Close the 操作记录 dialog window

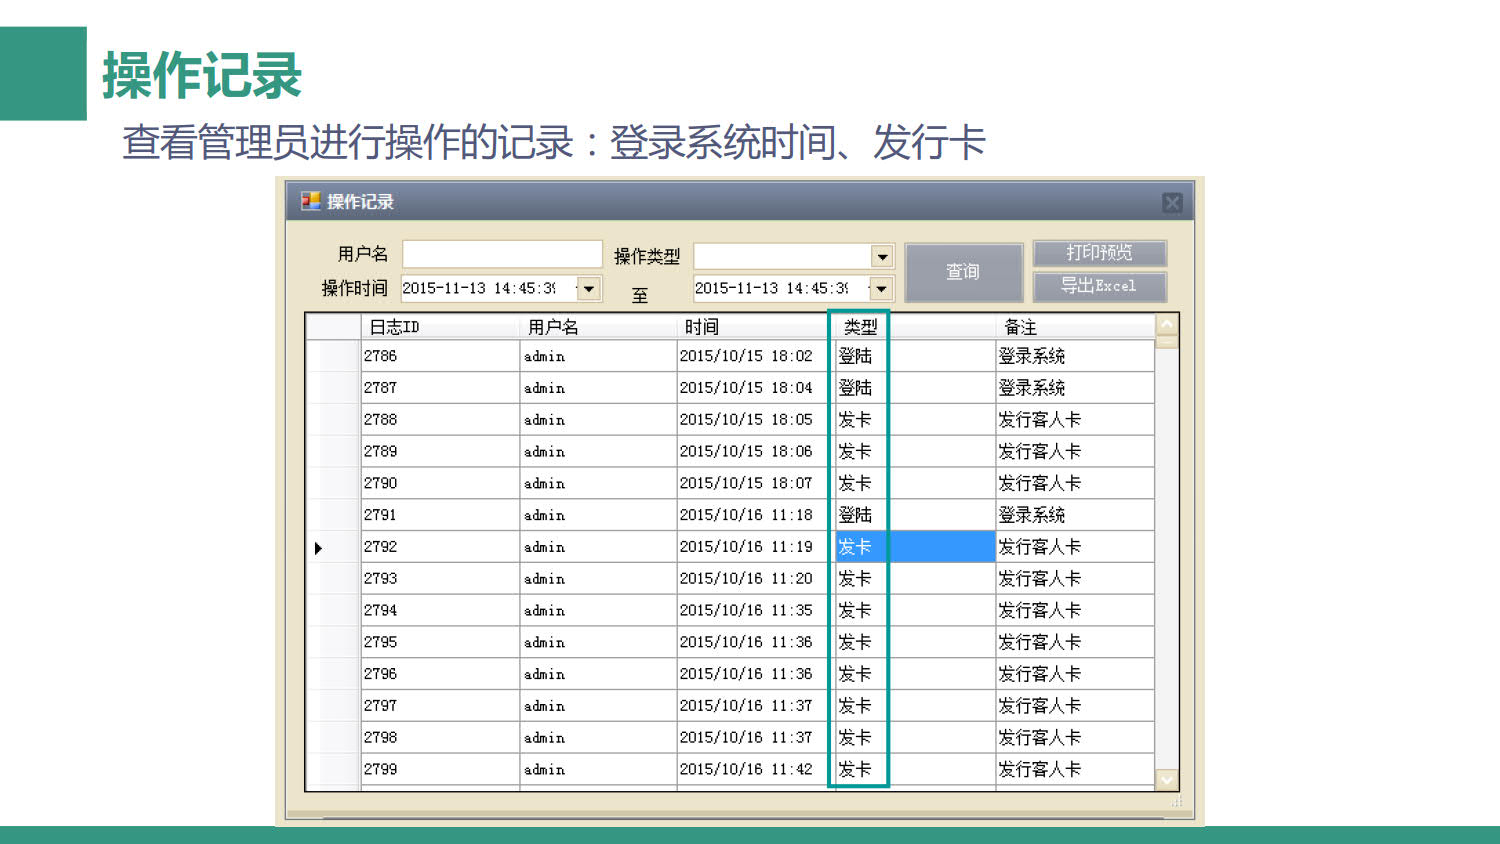coord(1172,203)
